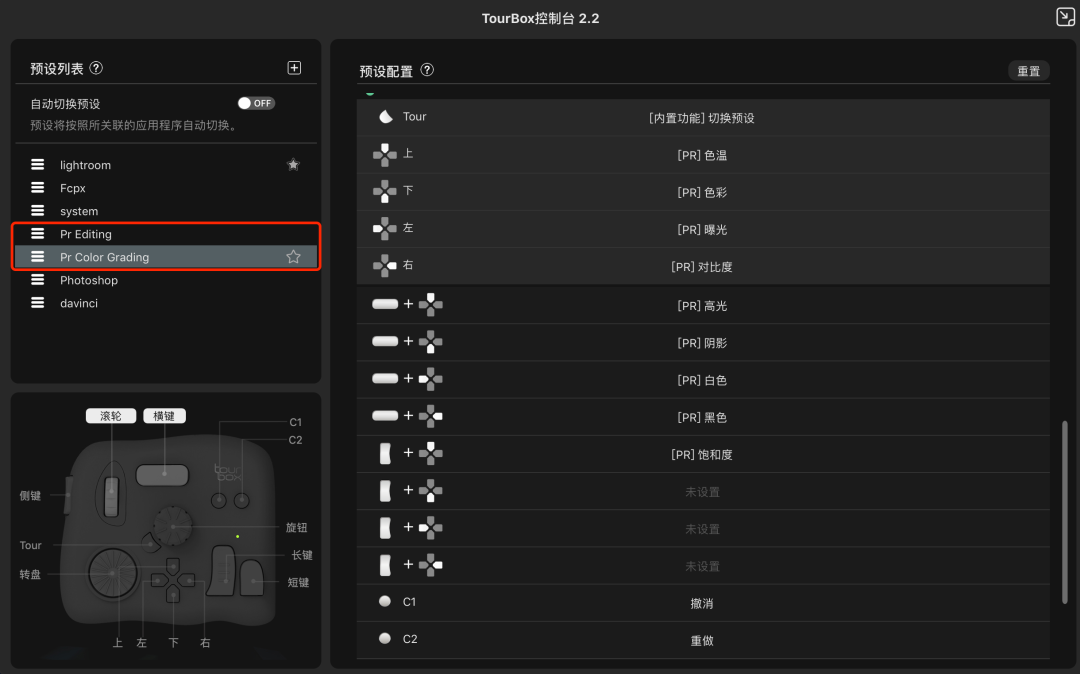Toggle the 自动切换预设 switch
This screenshot has height=674, width=1080.
pyautogui.click(x=256, y=103)
